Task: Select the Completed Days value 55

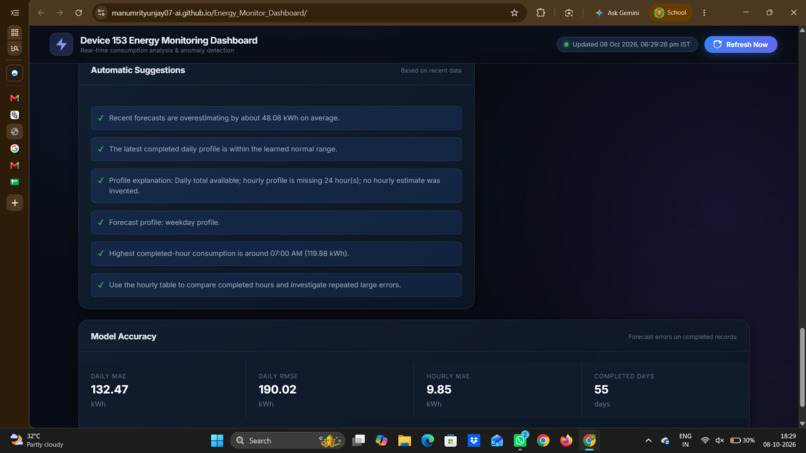Action: click(x=601, y=389)
